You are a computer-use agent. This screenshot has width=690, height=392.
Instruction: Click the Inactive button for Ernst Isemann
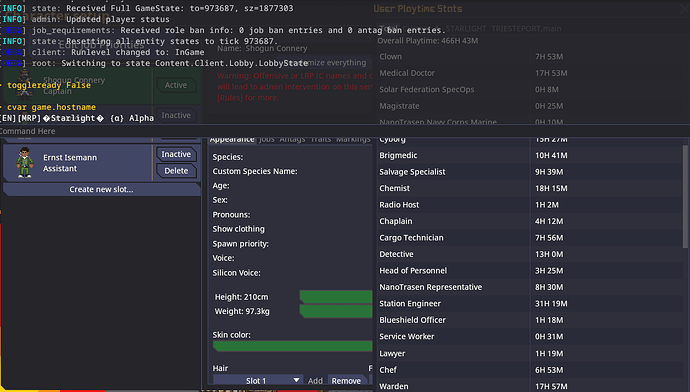coord(176,154)
